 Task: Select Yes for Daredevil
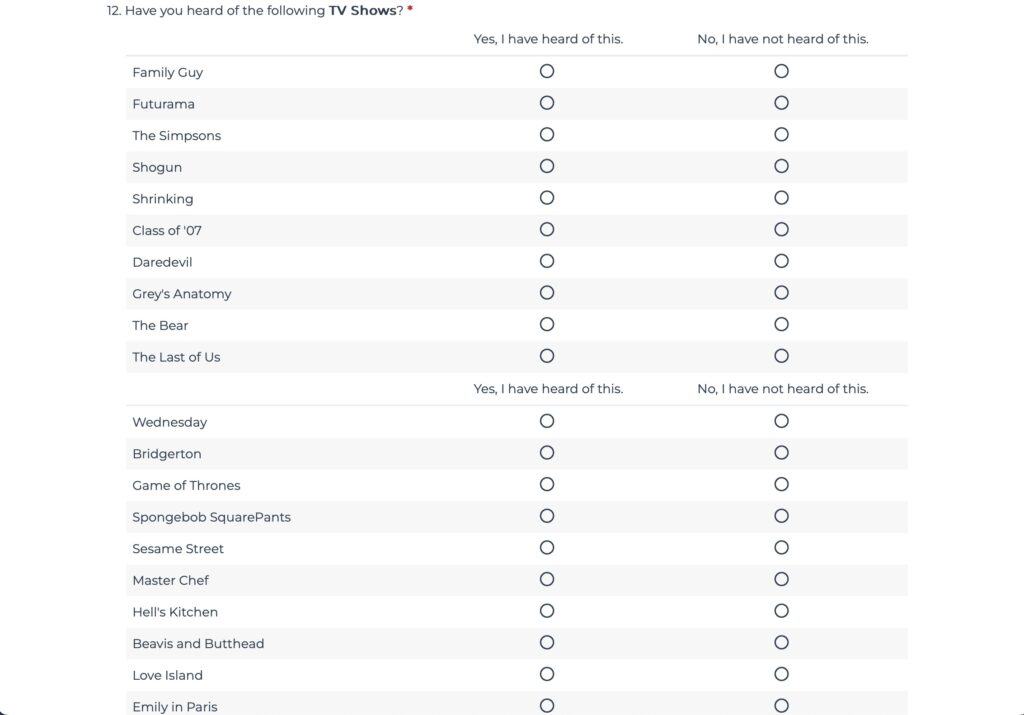pos(547,261)
